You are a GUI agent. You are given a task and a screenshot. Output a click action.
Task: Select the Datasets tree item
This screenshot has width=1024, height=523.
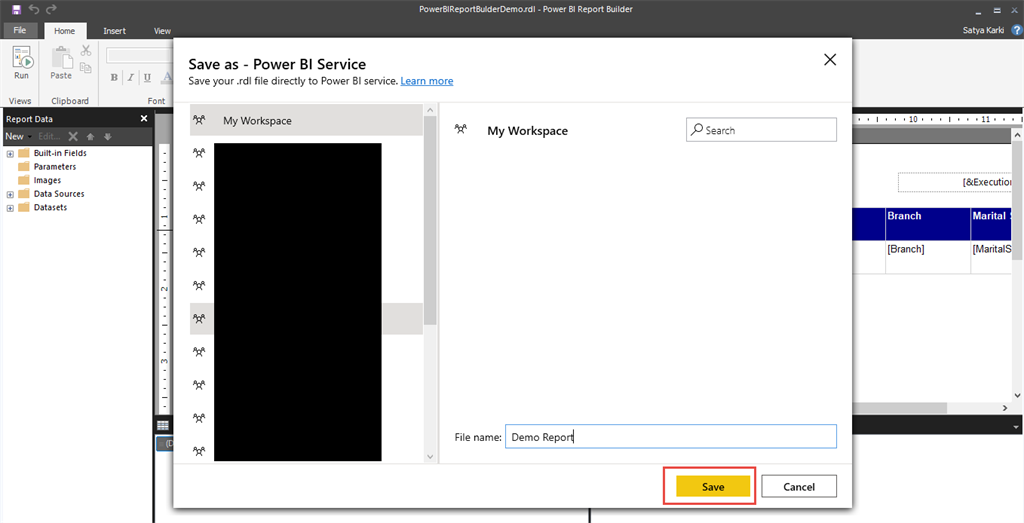click(50, 208)
